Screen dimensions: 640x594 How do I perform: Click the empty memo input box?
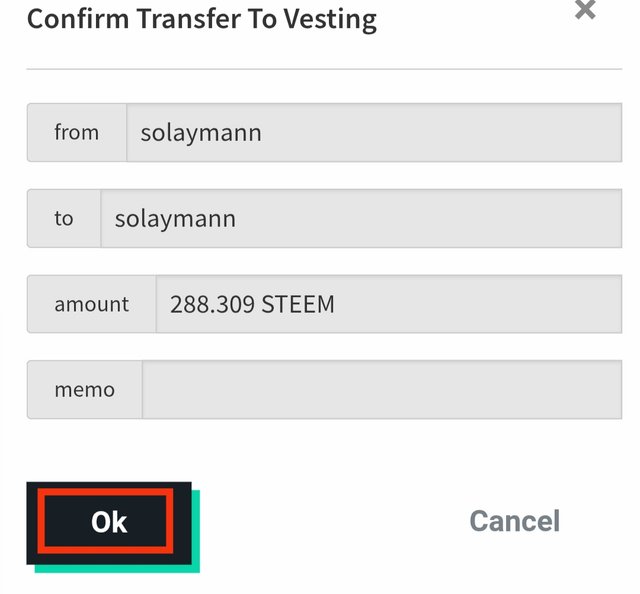pyautogui.click(x=381, y=390)
